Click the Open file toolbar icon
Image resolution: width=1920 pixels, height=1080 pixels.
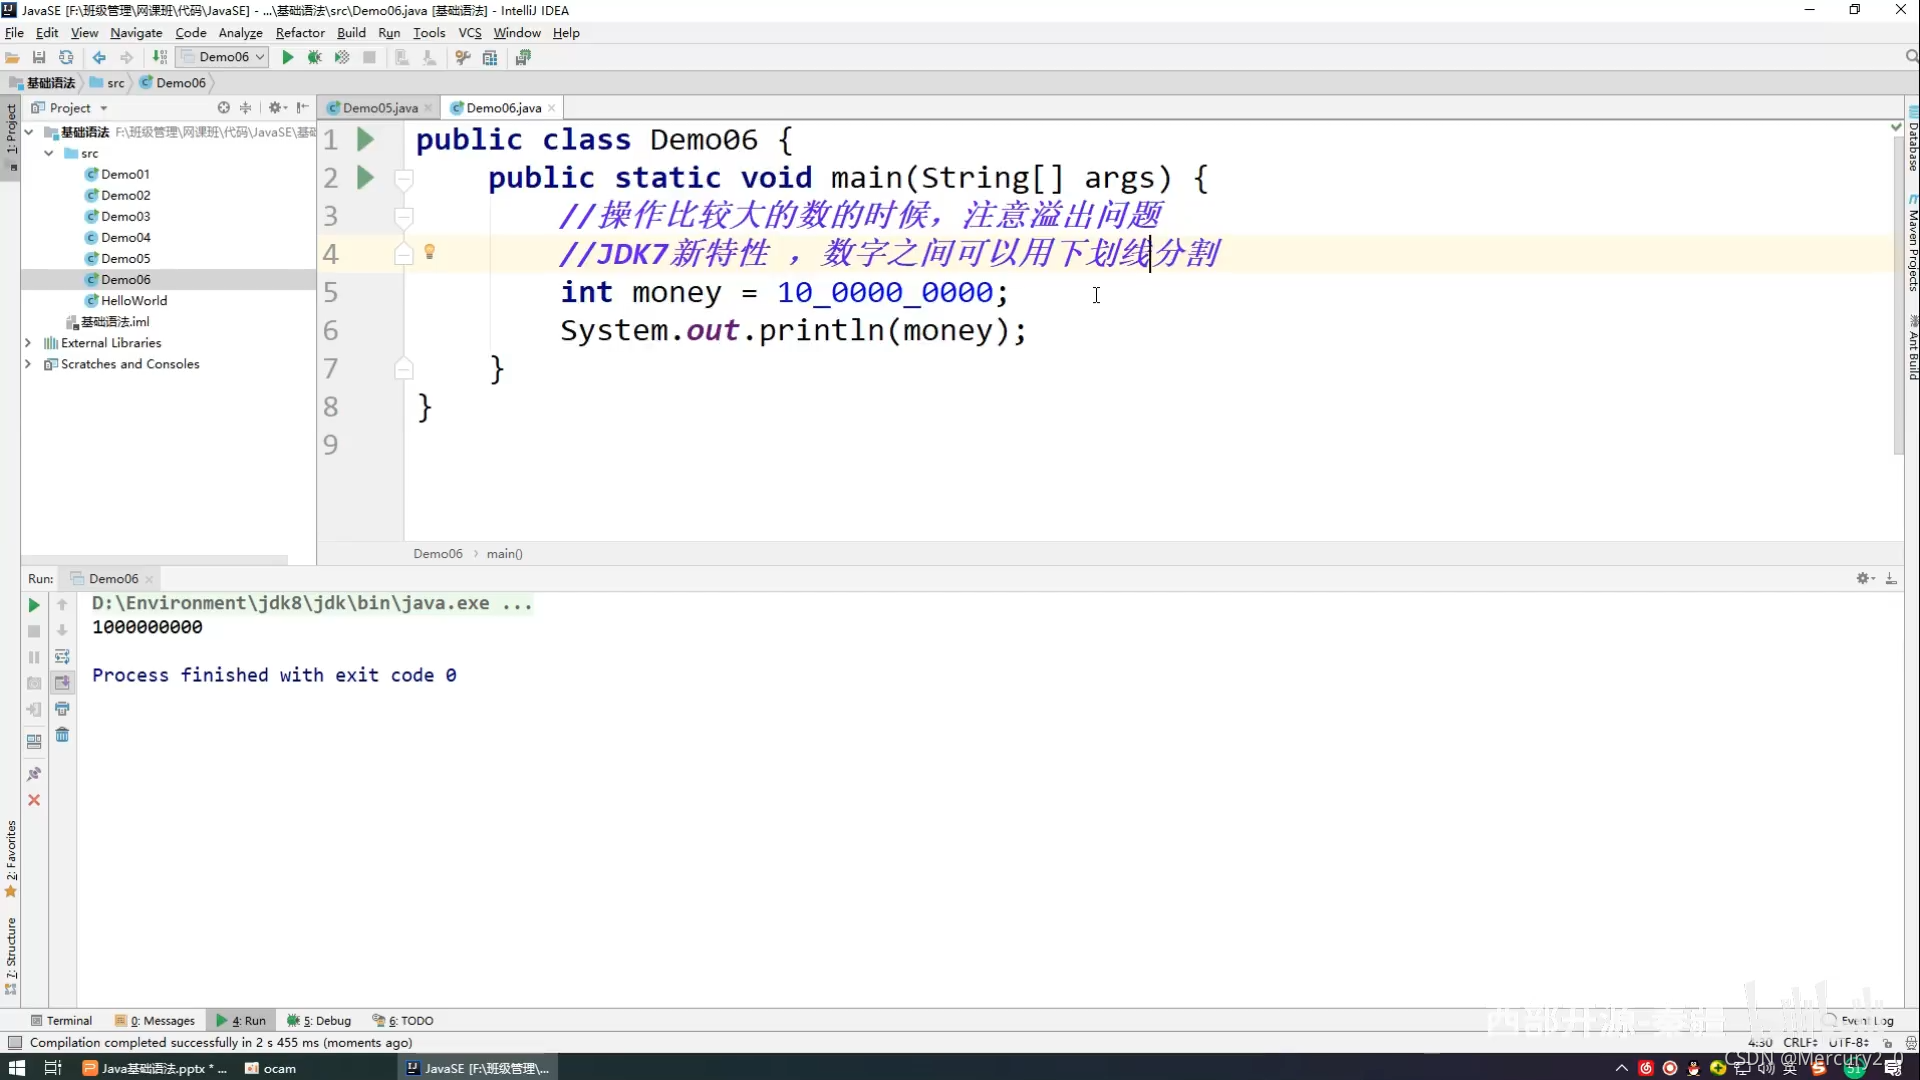12,58
